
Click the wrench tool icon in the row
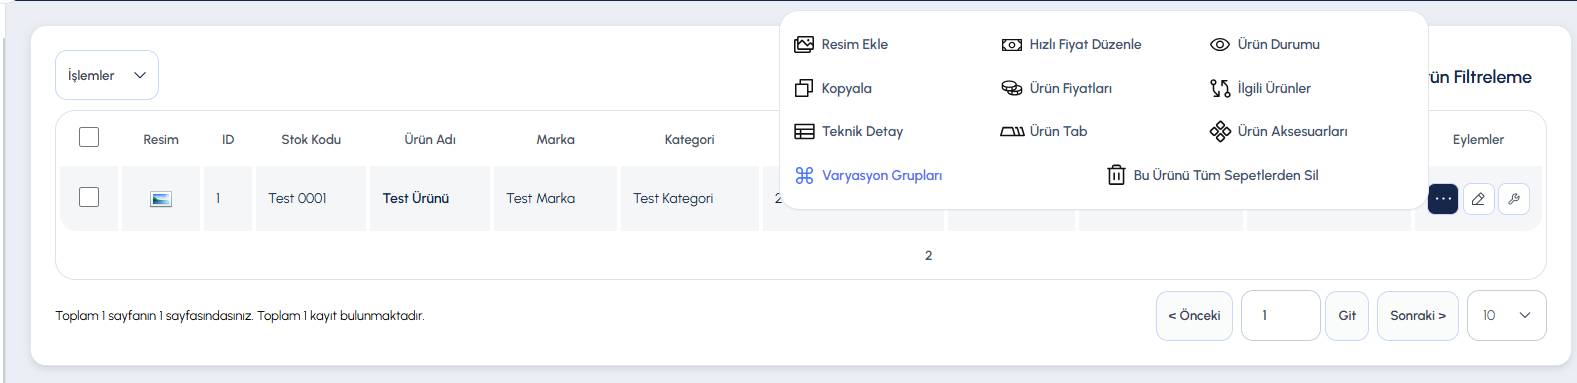(x=1514, y=199)
